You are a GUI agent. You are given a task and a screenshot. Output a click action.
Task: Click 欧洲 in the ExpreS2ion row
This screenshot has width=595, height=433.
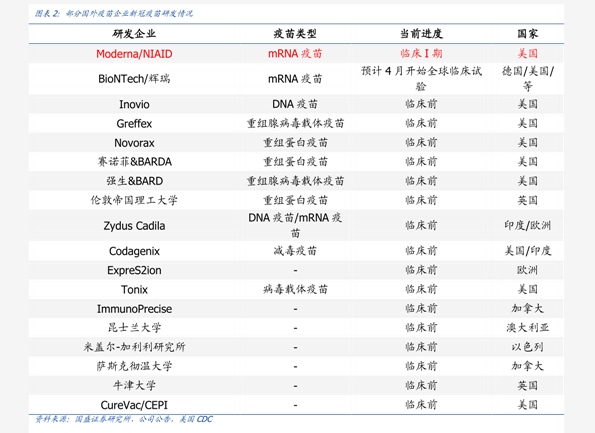(x=527, y=270)
